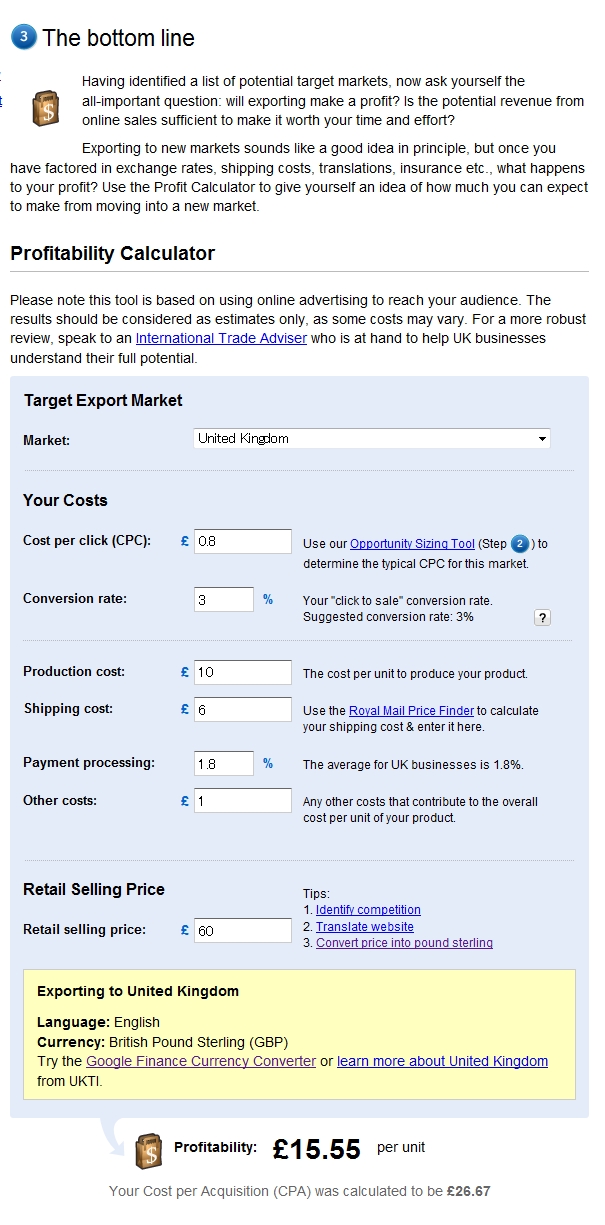Click the money bag icon next to Profitability
Viewport: 605px width, 1225px height.
148,1151
